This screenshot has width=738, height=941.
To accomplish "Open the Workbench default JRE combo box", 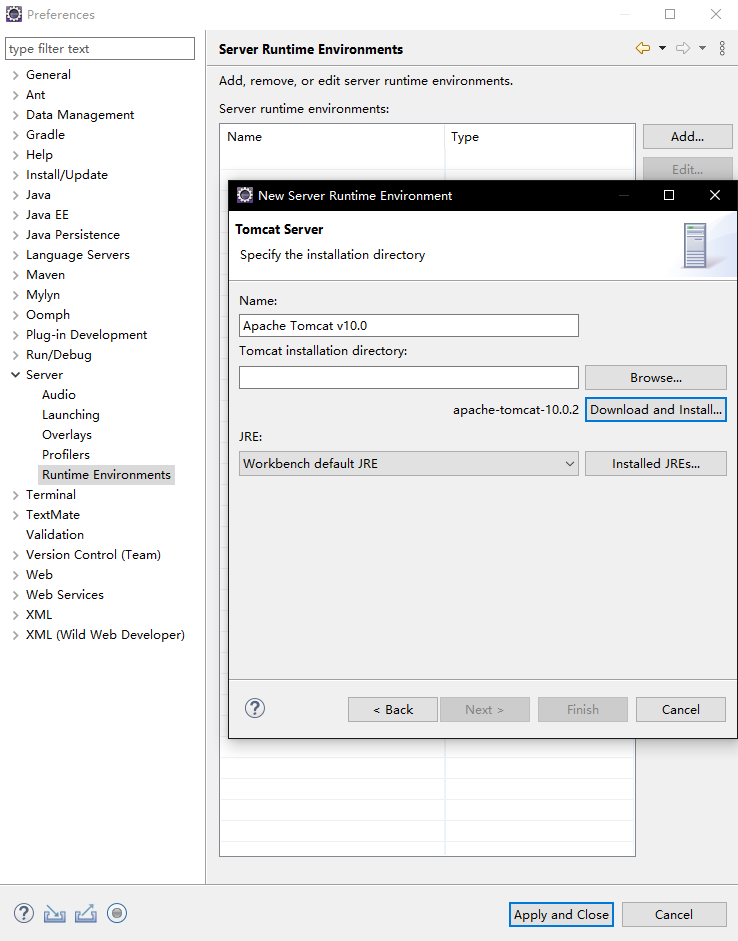I will [409, 463].
